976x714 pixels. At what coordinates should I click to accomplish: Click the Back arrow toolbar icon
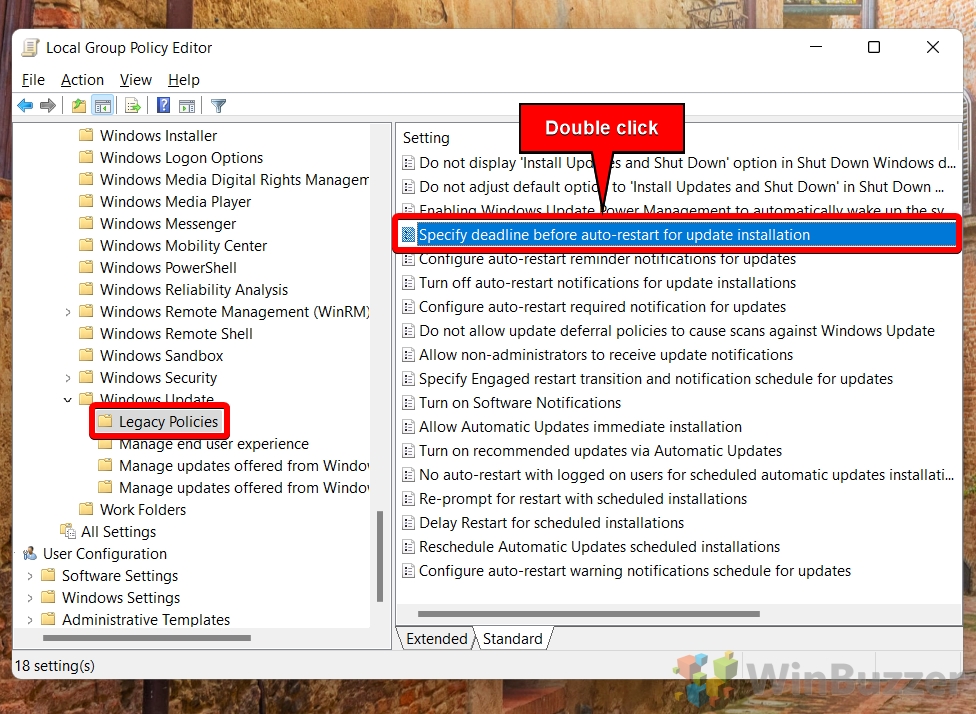click(x=26, y=106)
